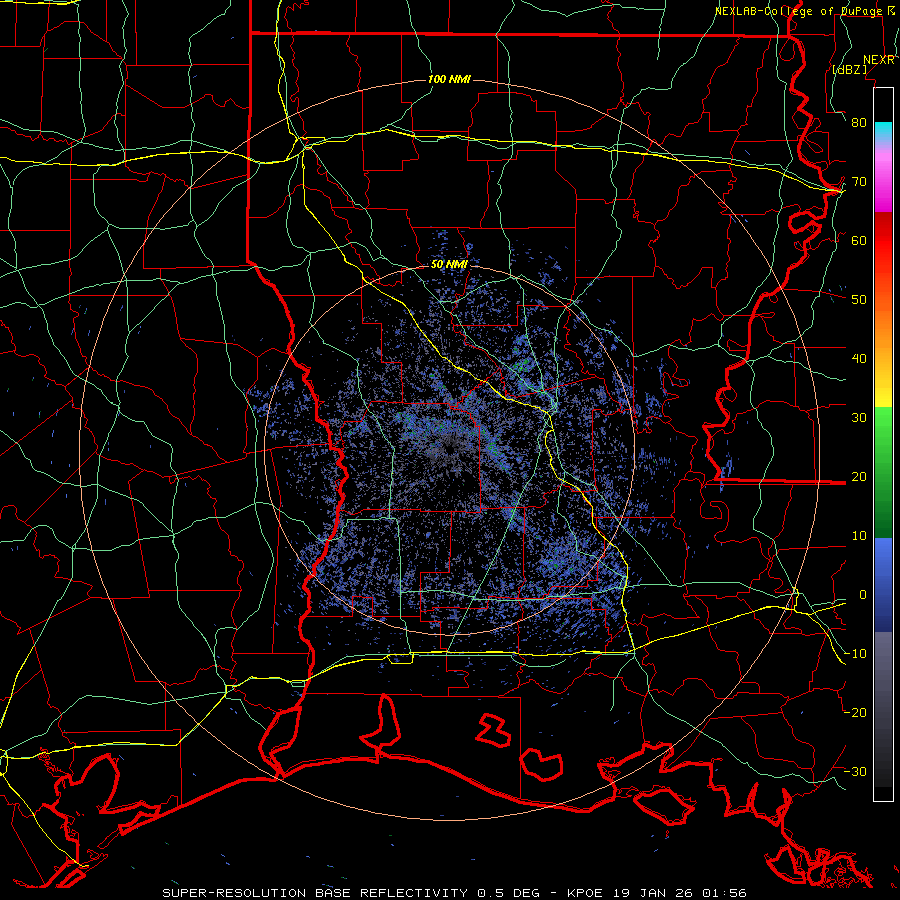
Task: Click the 70 dBZ scale value
Action: pyautogui.click(x=859, y=182)
